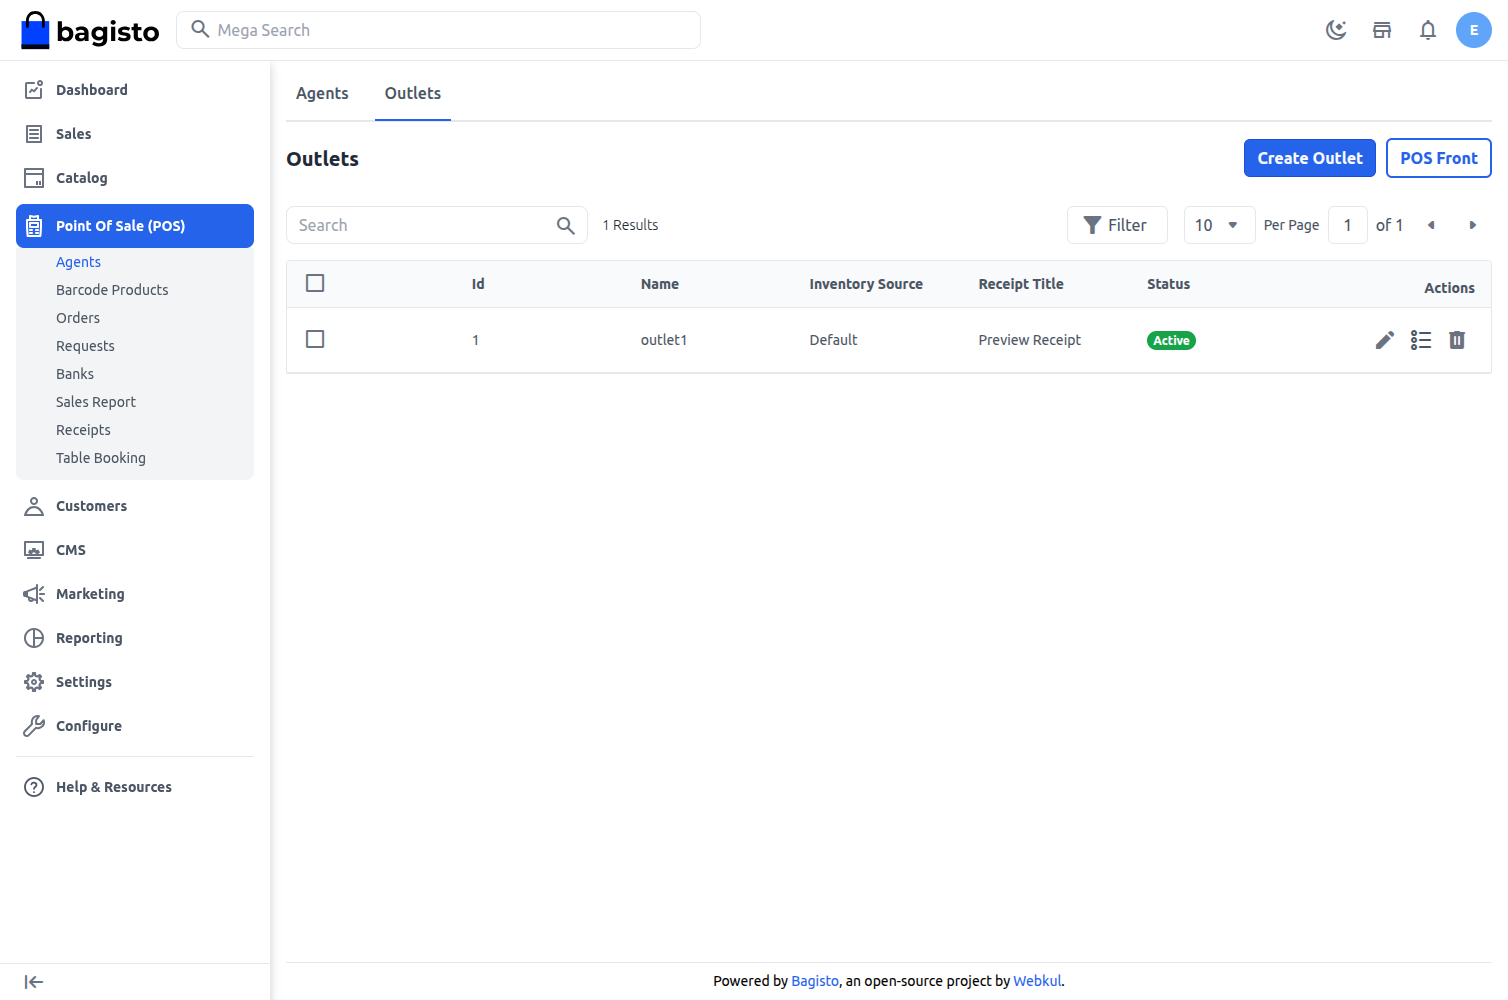Open Sales Report submenu item
1508x1000 pixels.
click(x=96, y=402)
